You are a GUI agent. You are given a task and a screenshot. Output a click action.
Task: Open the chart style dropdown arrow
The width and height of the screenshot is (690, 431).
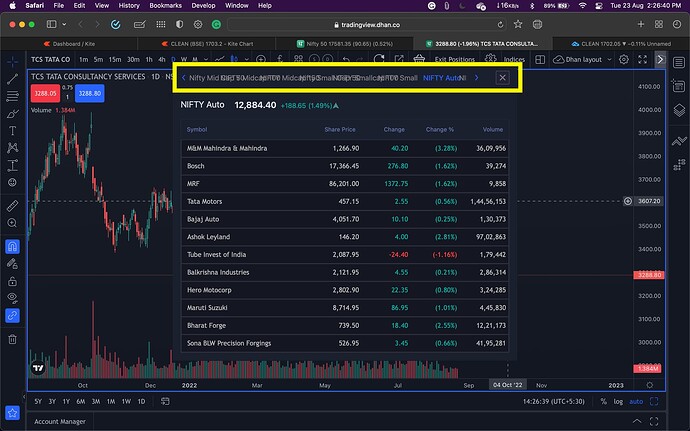pyautogui.click(x=246, y=59)
